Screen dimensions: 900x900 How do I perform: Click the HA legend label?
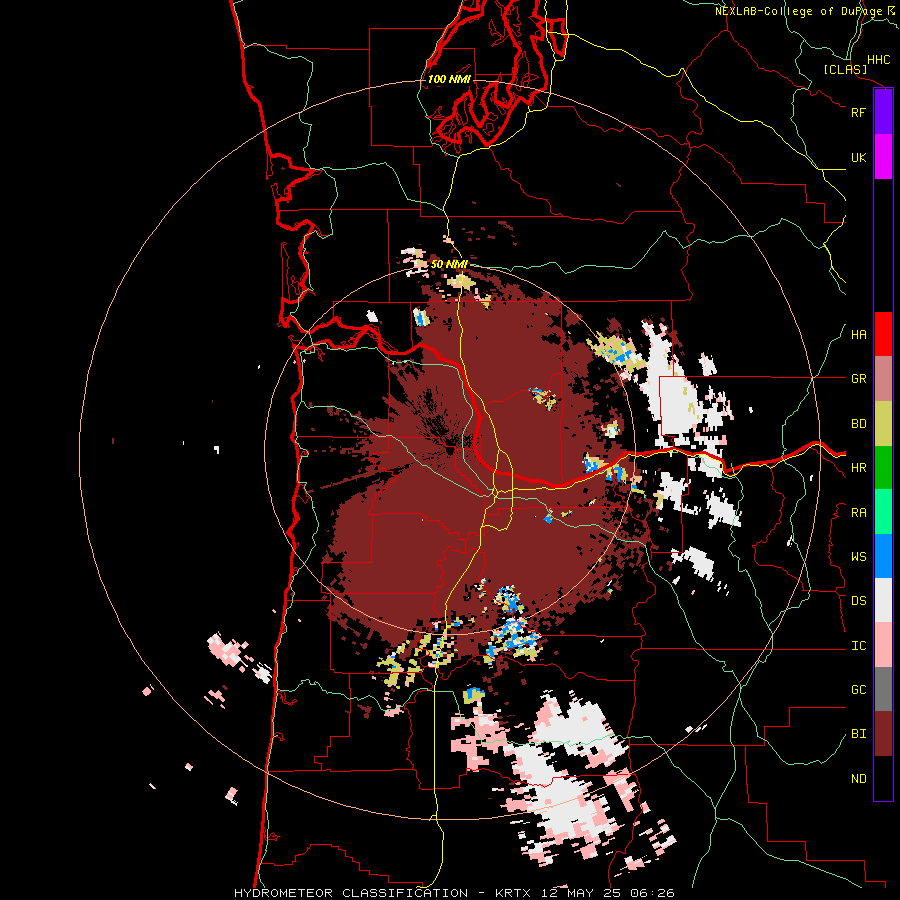858,335
